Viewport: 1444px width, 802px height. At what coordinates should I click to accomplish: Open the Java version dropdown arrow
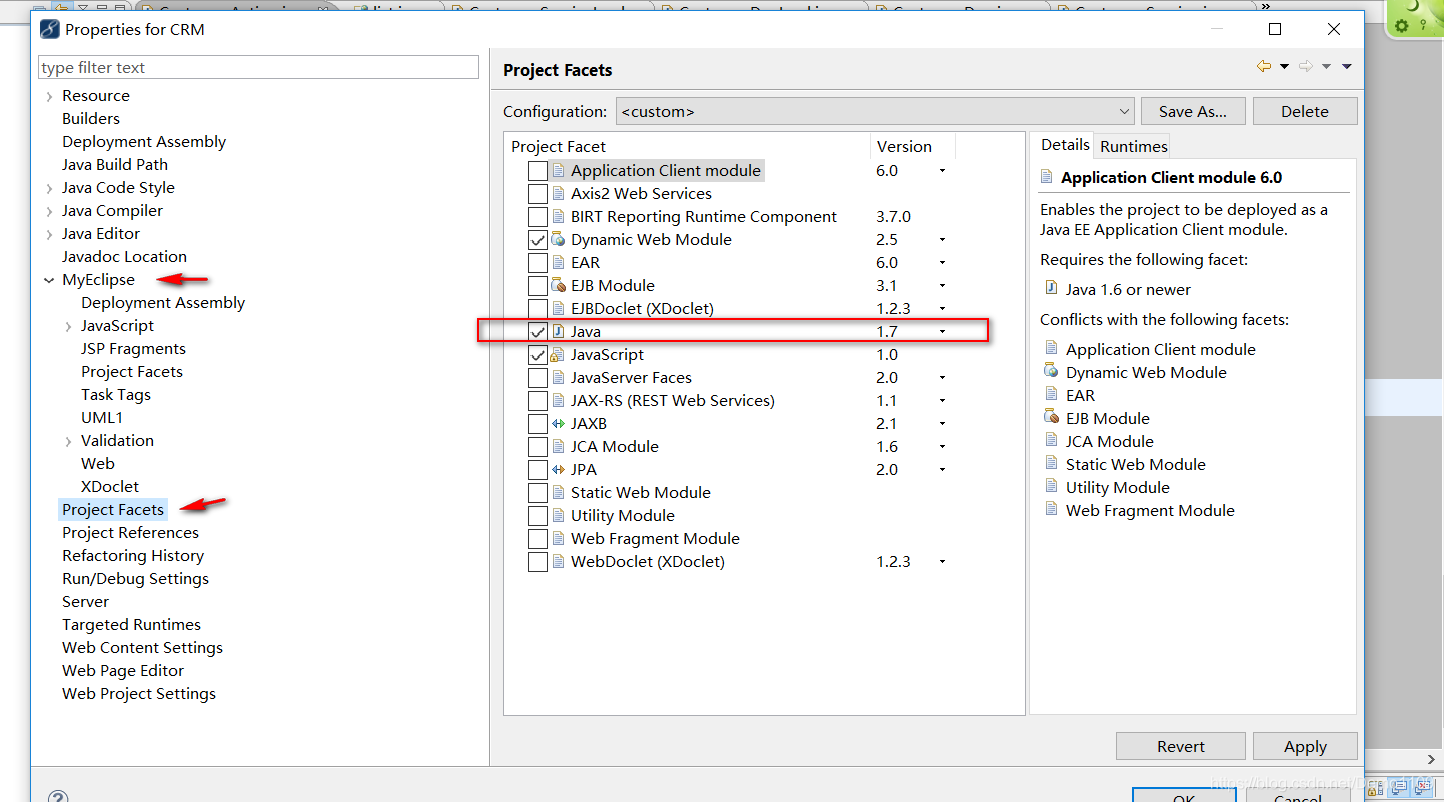tap(942, 332)
